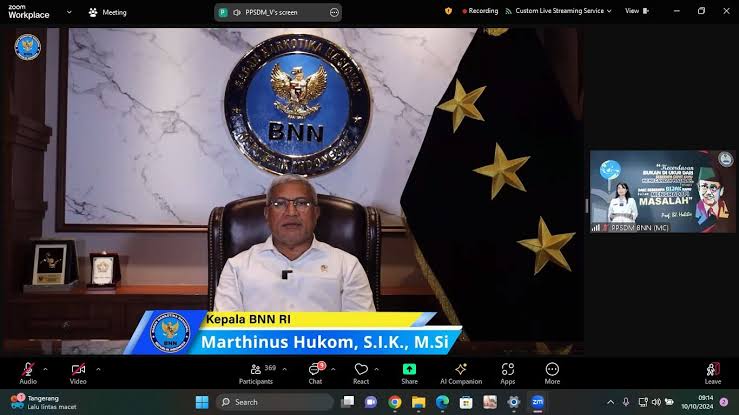Open Microsoft Store from taskbar

pos(466,402)
